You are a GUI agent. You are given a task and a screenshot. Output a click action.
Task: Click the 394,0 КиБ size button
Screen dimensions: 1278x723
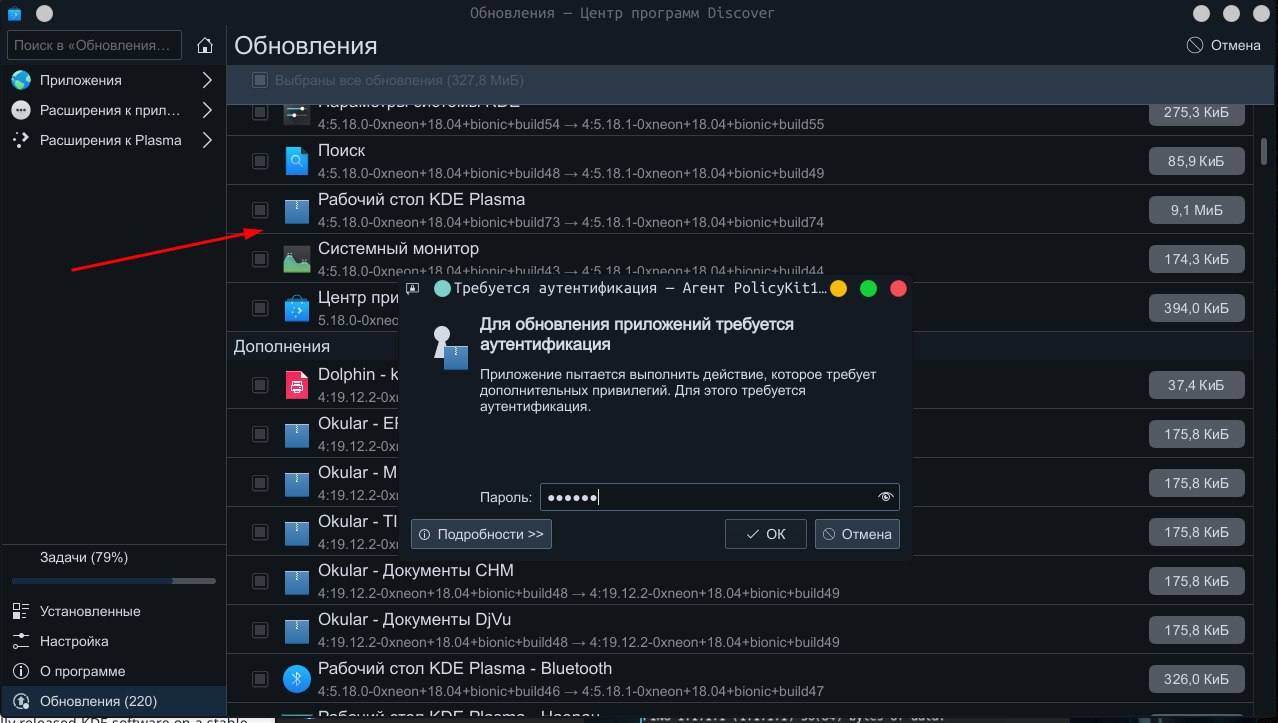coord(1197,308)
